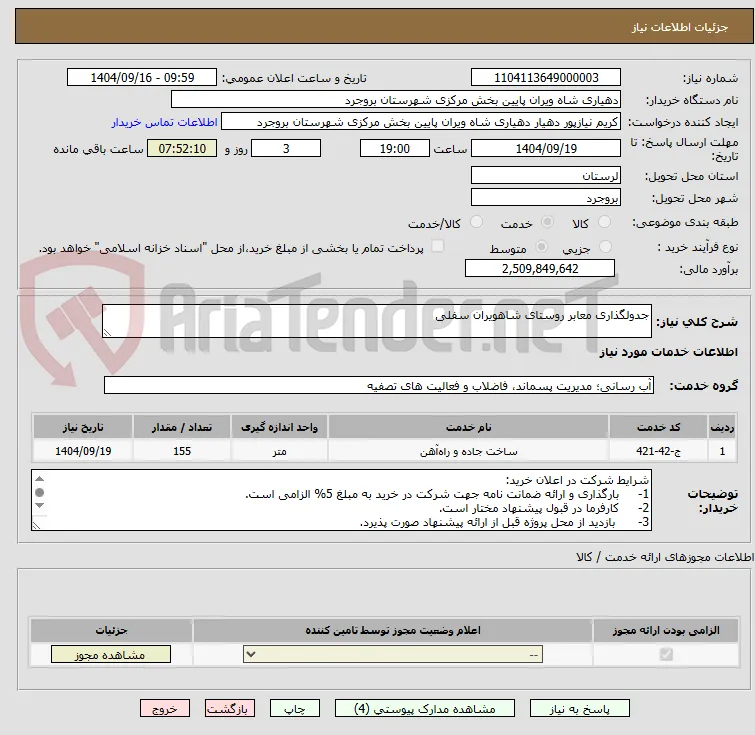
Task: Click the گروه خدمت field
Action: tap(379, 385)
